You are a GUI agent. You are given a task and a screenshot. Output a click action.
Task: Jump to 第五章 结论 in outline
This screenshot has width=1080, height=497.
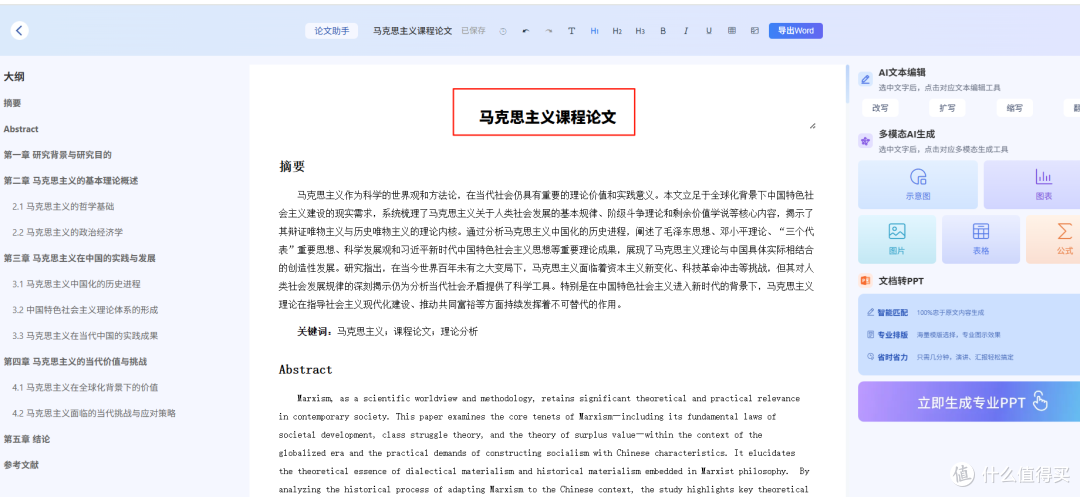tap(26, 439)
